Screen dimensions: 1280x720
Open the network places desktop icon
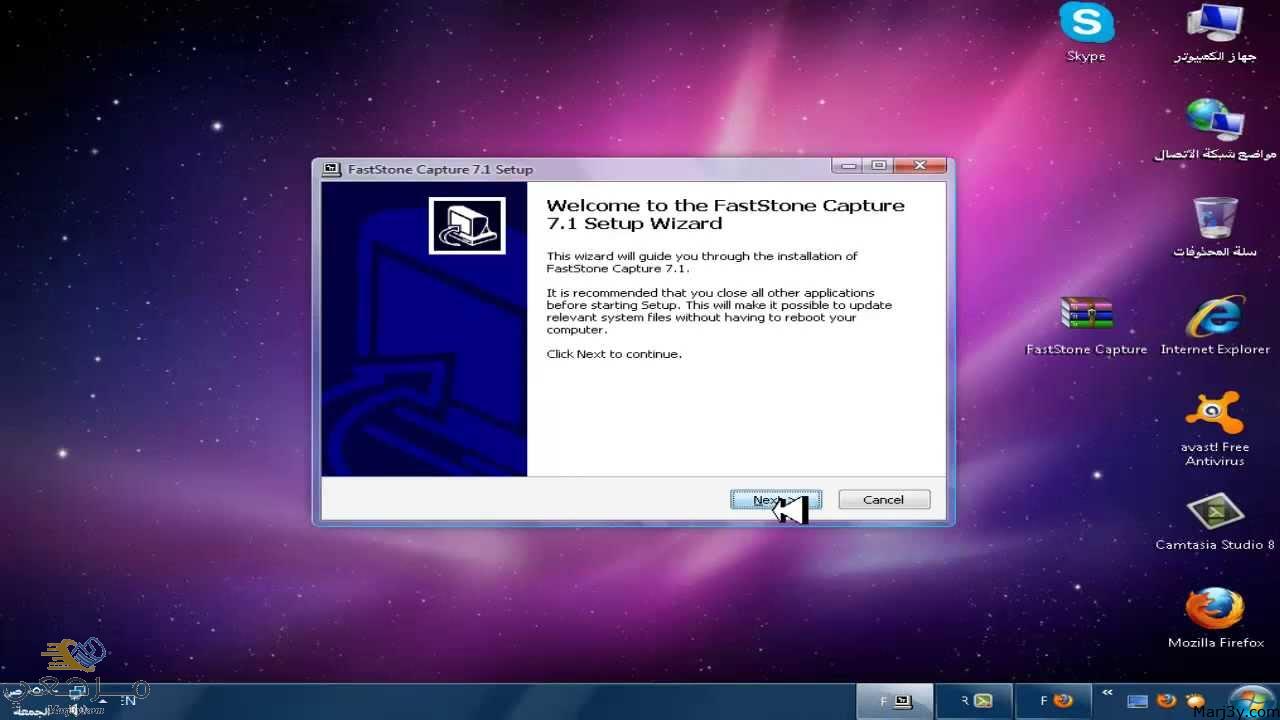[x=1215, y=129]
